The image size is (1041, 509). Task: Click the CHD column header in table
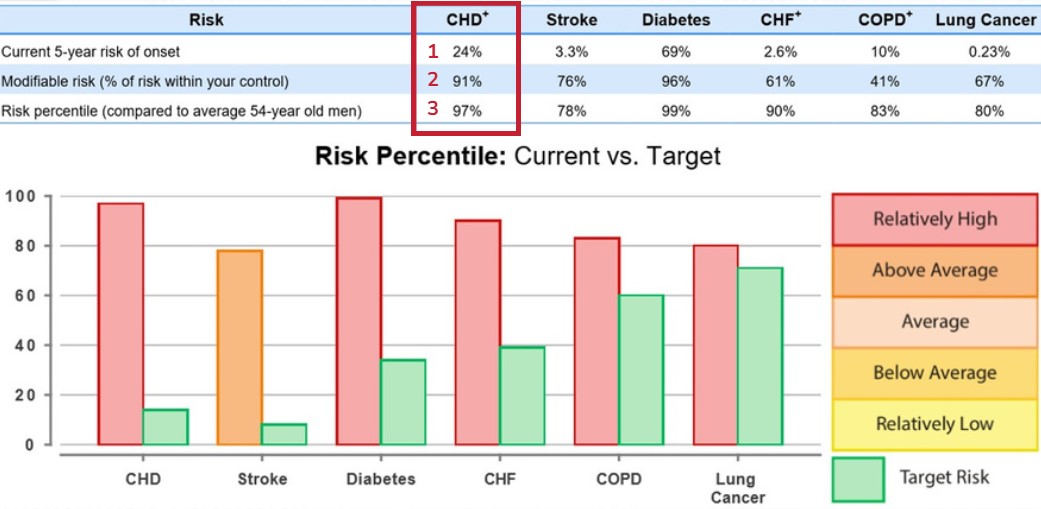coord(466,19)
